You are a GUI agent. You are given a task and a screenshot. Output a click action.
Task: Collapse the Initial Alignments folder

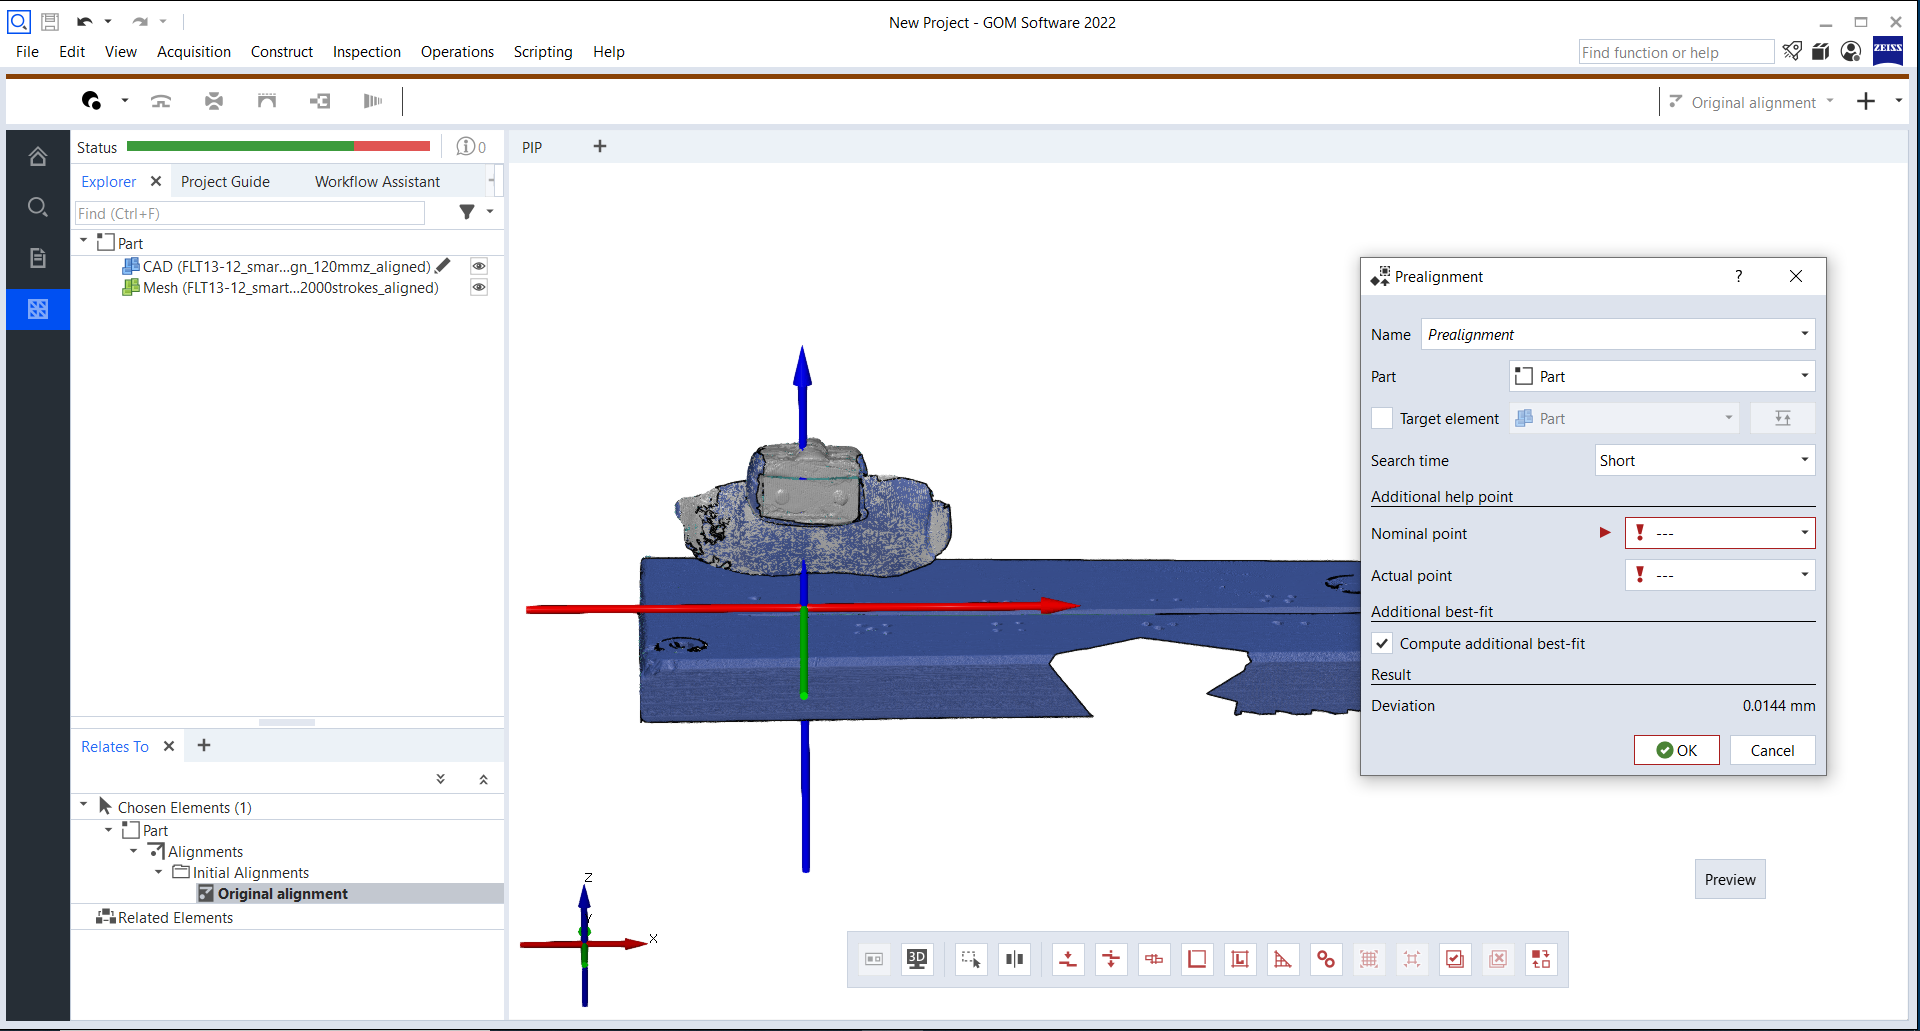tap(158, 872)
